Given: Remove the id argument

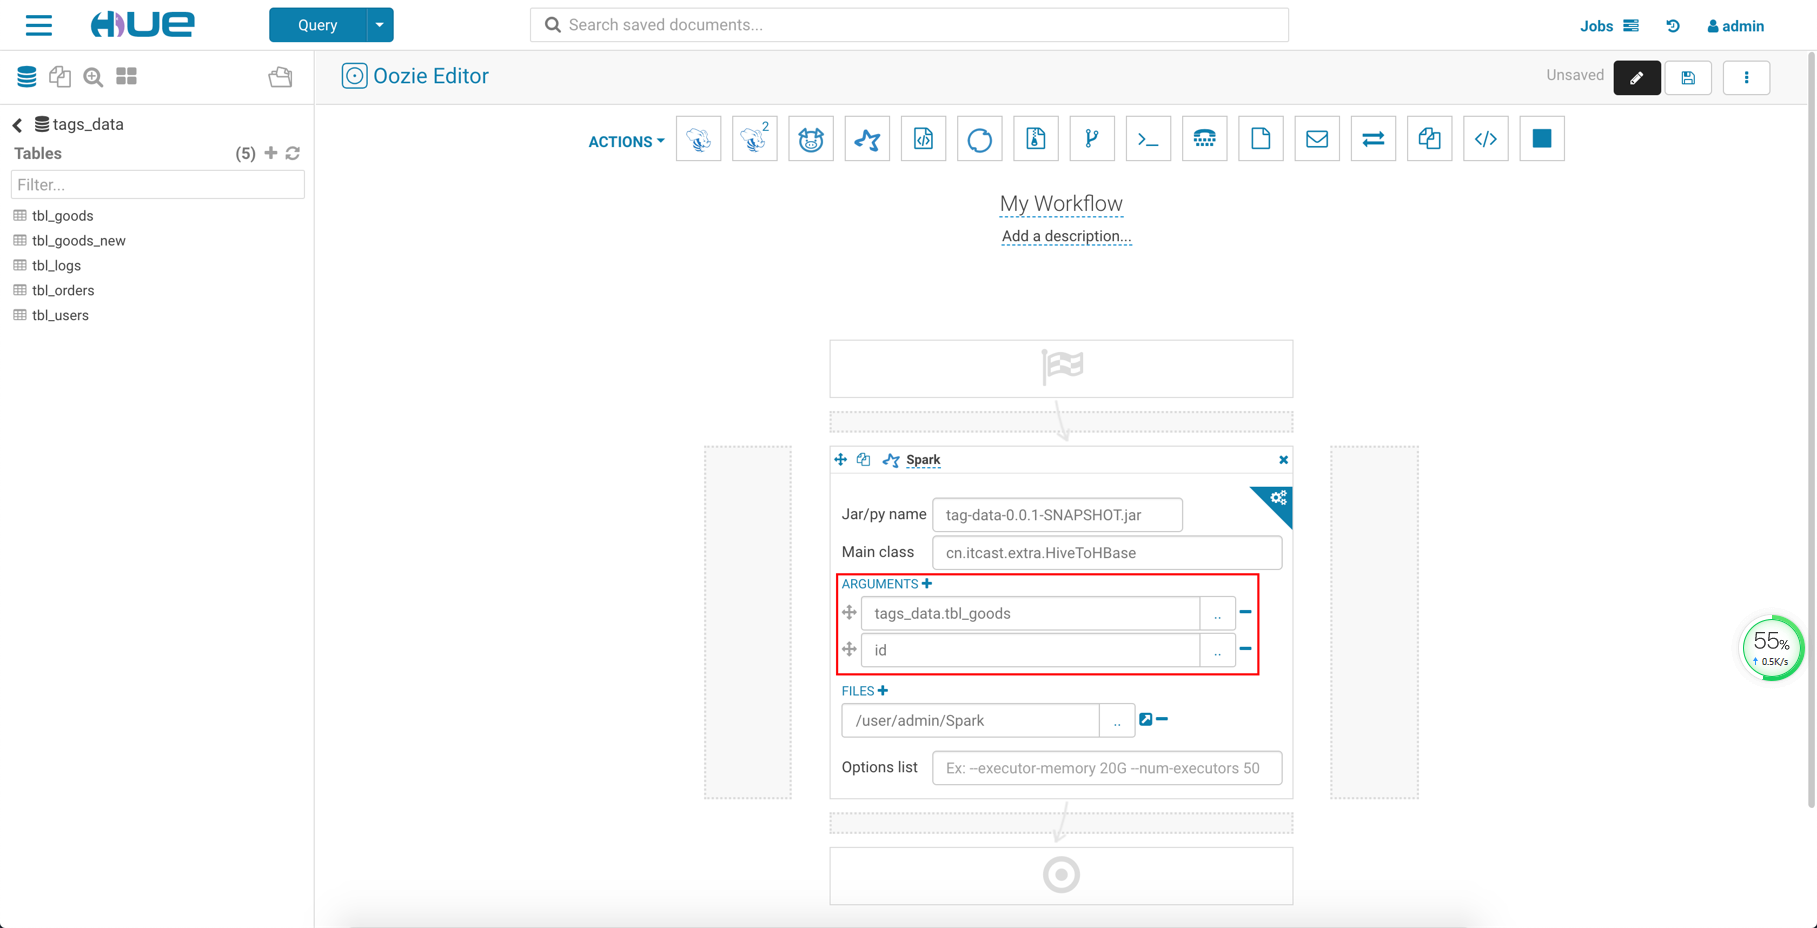Looking at the screenshot, I should click(x=1246, y=649).
